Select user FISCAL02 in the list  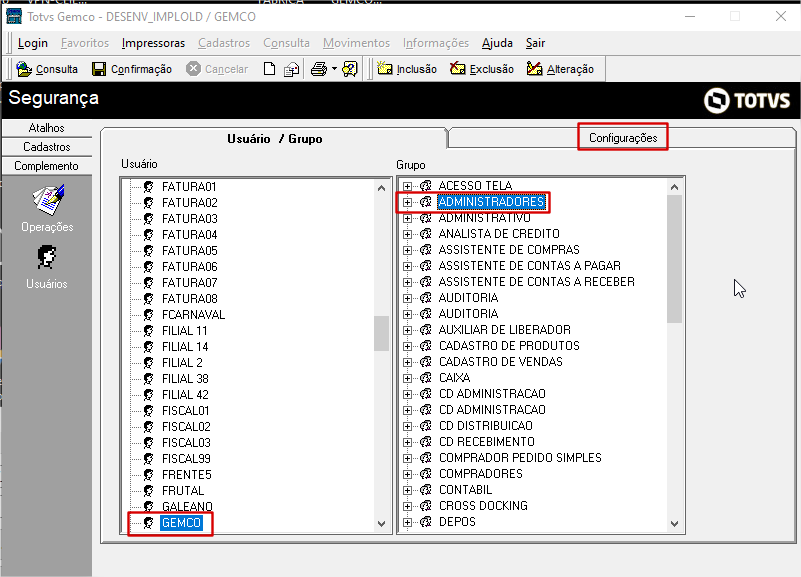coord(186,427)
